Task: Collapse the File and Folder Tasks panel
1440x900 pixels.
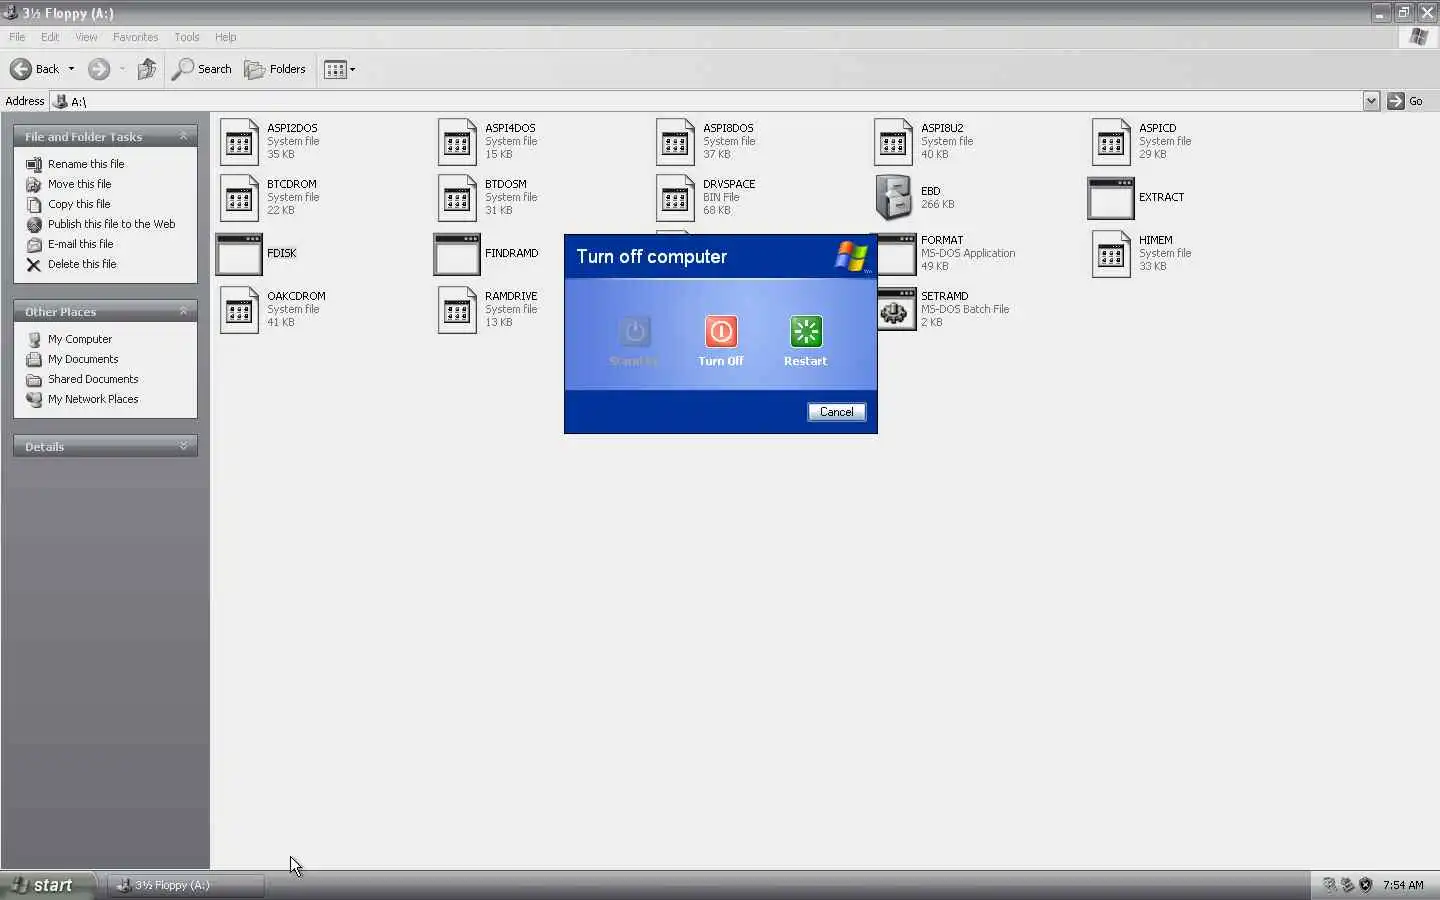Action: pos(183,136)
